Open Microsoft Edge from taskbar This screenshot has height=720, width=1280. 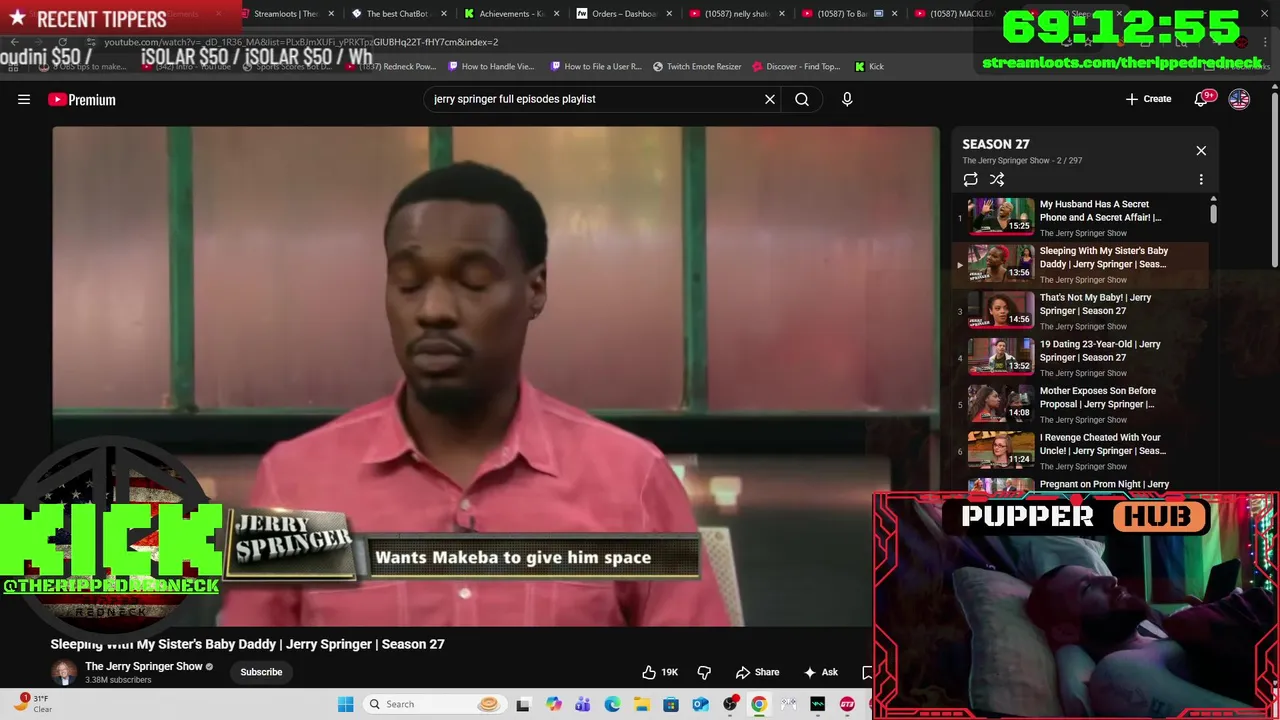(x=612, y=704)
